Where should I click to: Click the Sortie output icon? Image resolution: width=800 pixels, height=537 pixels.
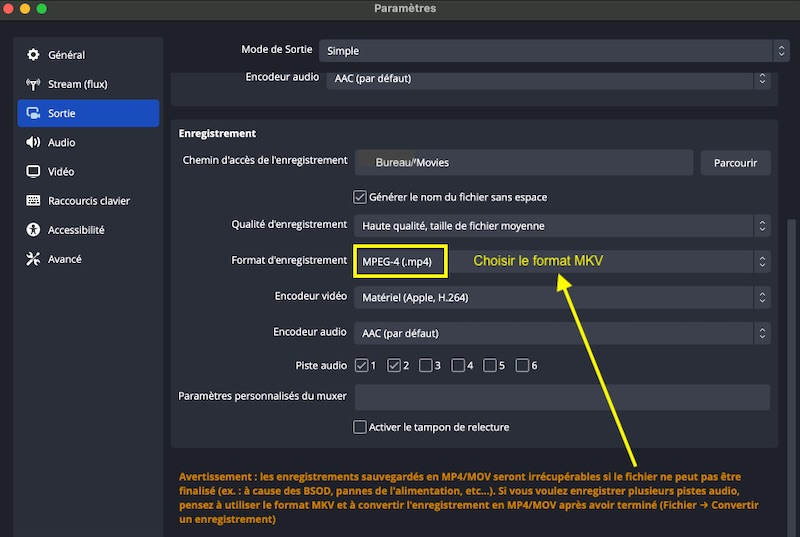(33, 113)
